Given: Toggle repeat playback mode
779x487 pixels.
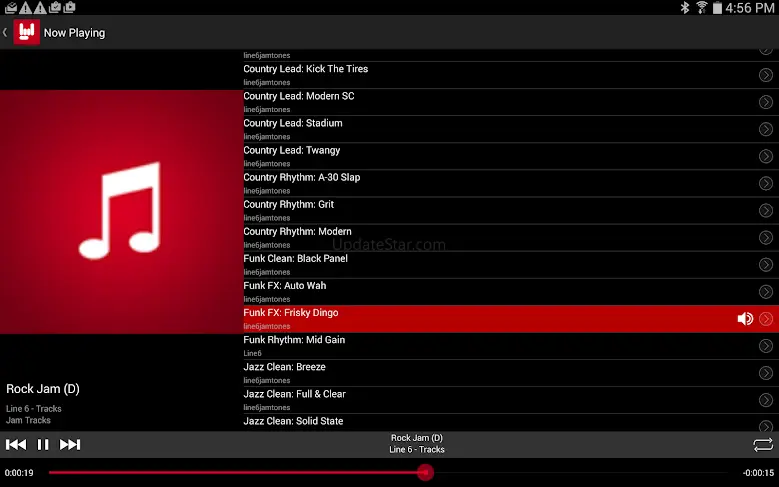Looking at the screenshot, I should tap(763, 444).
